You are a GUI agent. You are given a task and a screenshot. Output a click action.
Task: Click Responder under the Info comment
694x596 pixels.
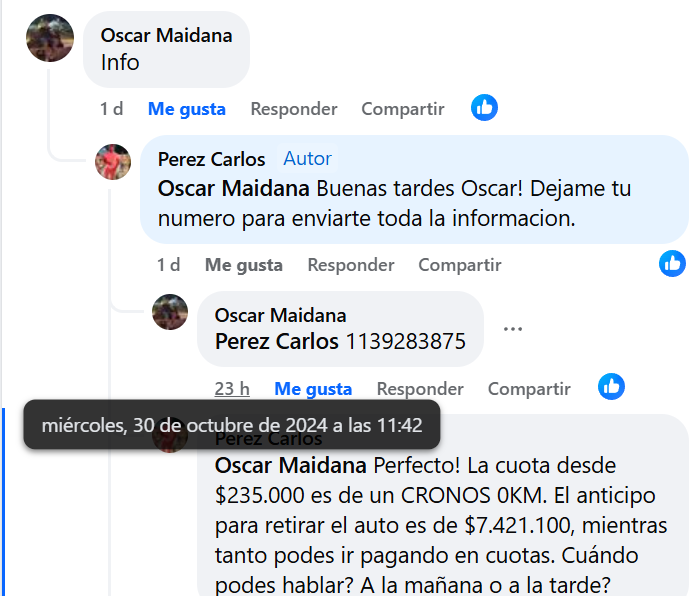294,109
